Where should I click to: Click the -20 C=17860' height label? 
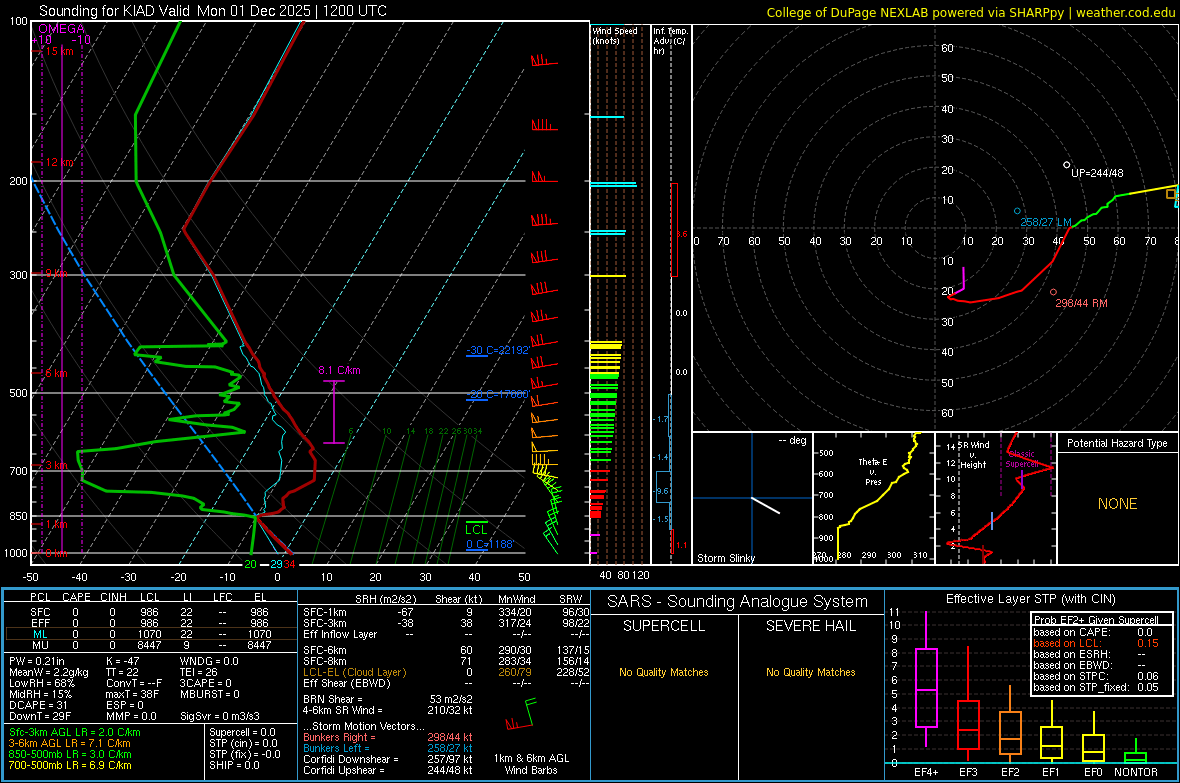click(497, 395)
